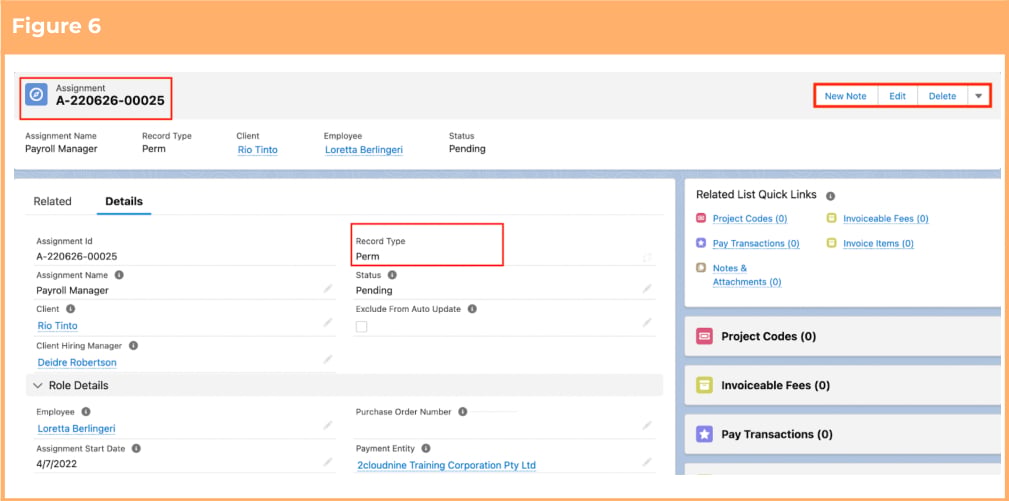The width and height of the screenshot is (1009, 501).
Task: Click the blue Assignment compass icon
Action: click(37, 95)
